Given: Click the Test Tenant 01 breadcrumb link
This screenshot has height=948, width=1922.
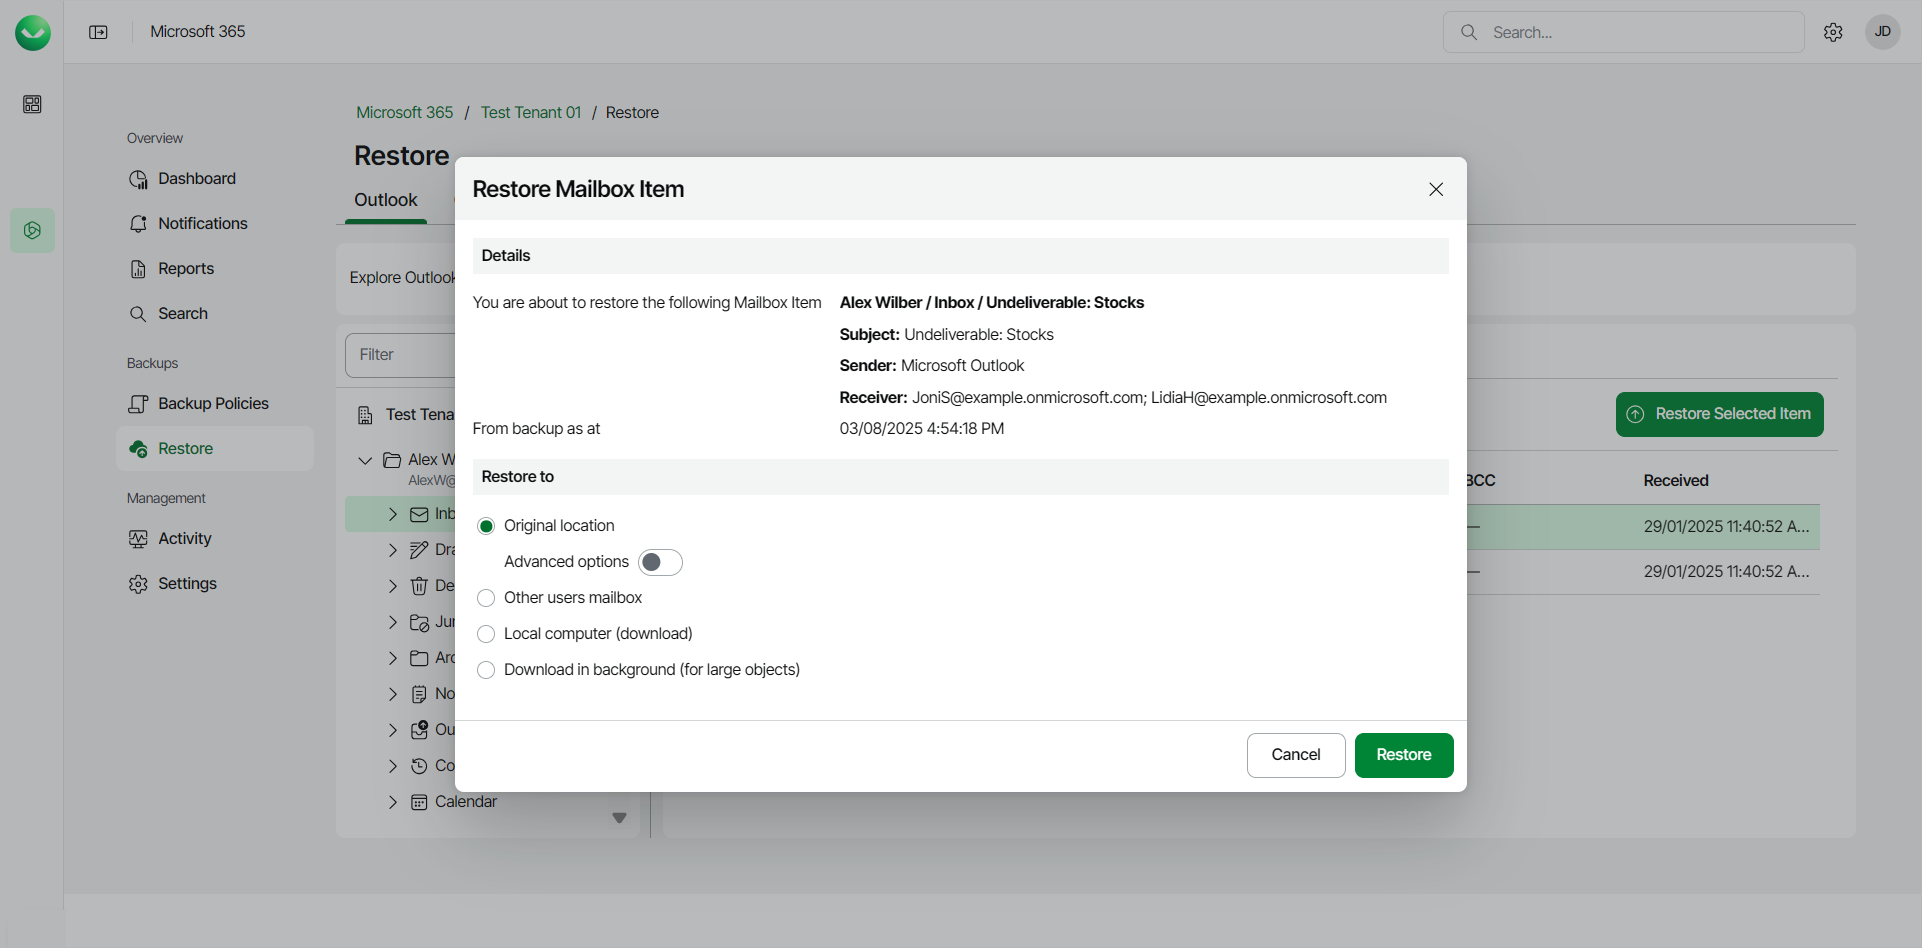Looking at the screenshot, I should point(530,113).
